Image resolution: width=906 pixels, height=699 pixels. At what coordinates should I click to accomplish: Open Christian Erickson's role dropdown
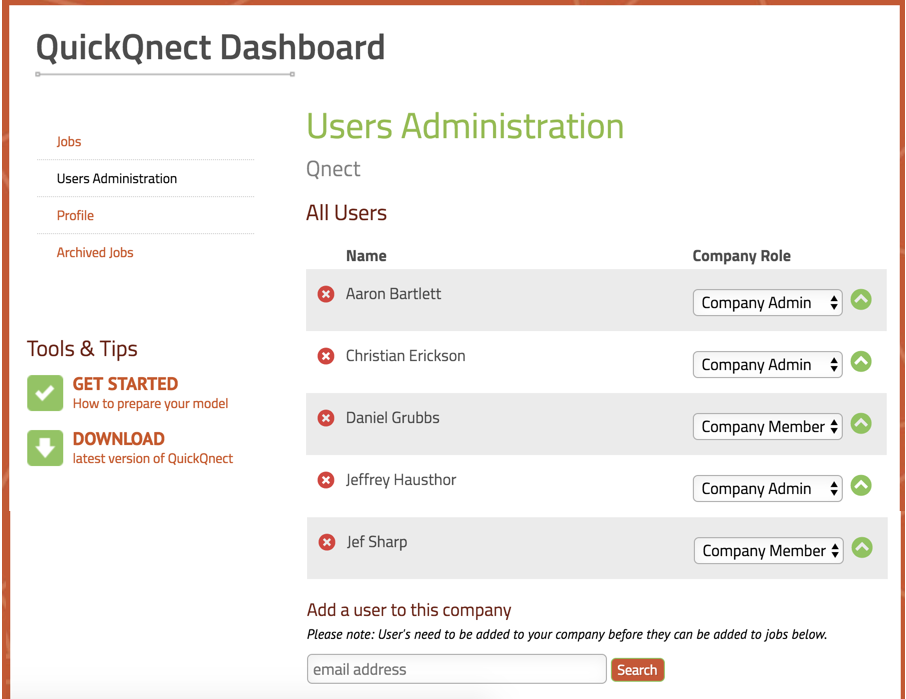coord(767,365)
